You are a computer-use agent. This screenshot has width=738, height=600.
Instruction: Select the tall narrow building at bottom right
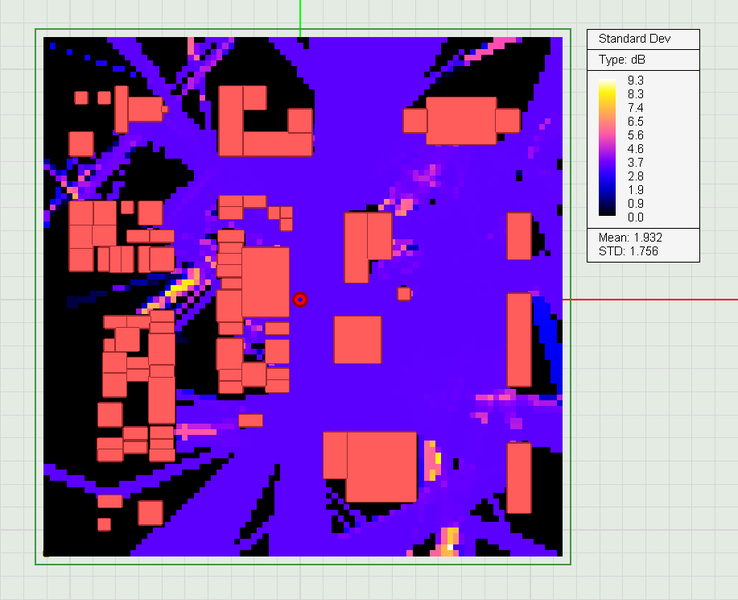(519, 478)
